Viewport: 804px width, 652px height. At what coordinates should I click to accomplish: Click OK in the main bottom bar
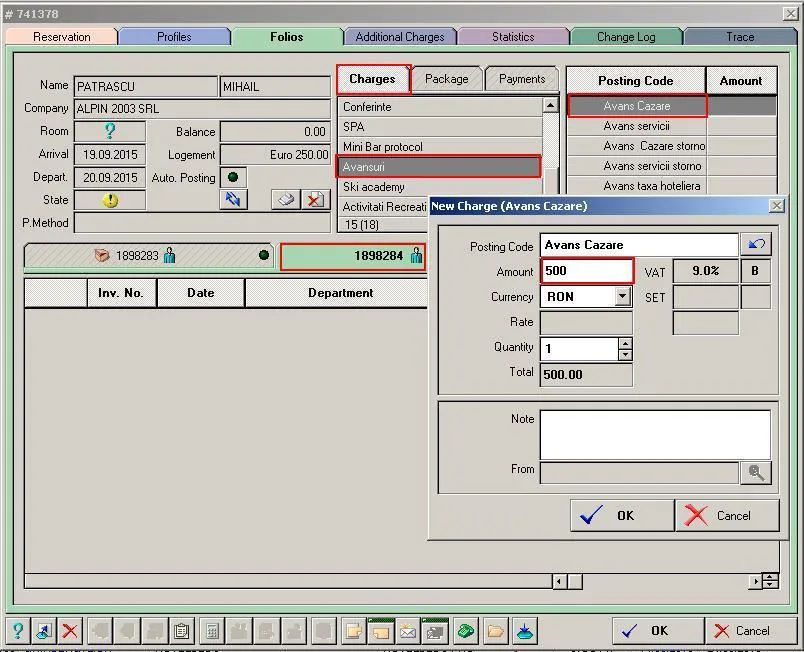(x=658, y=630)
